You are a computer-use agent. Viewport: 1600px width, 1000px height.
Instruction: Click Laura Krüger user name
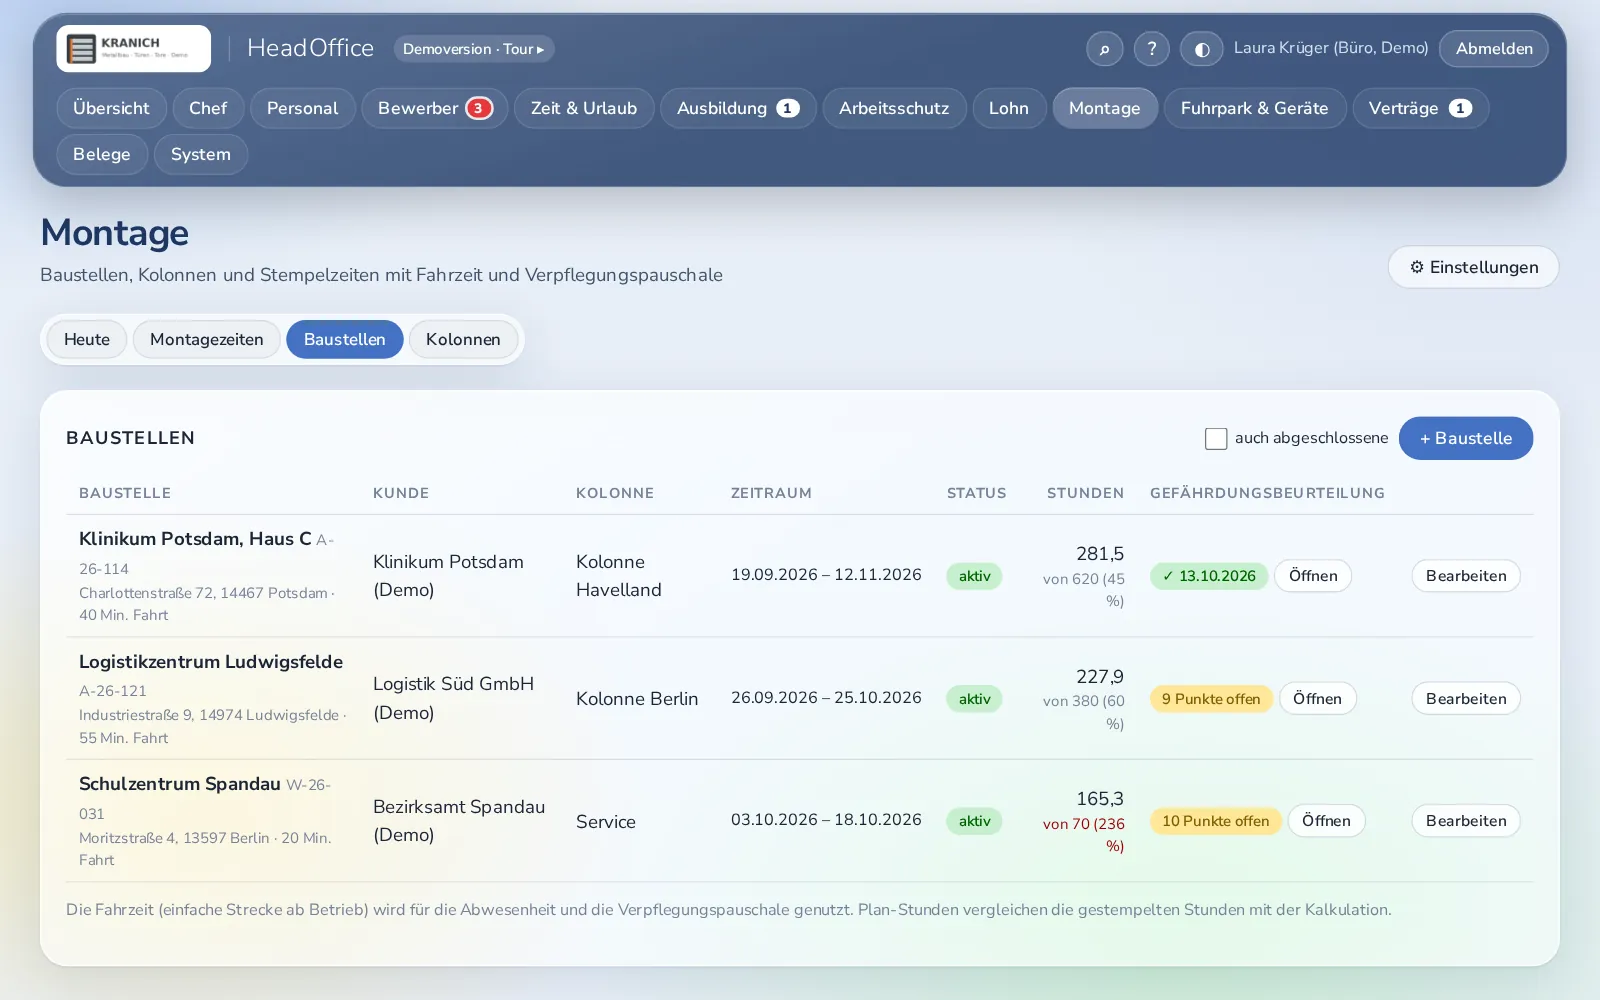point(1331,48)
